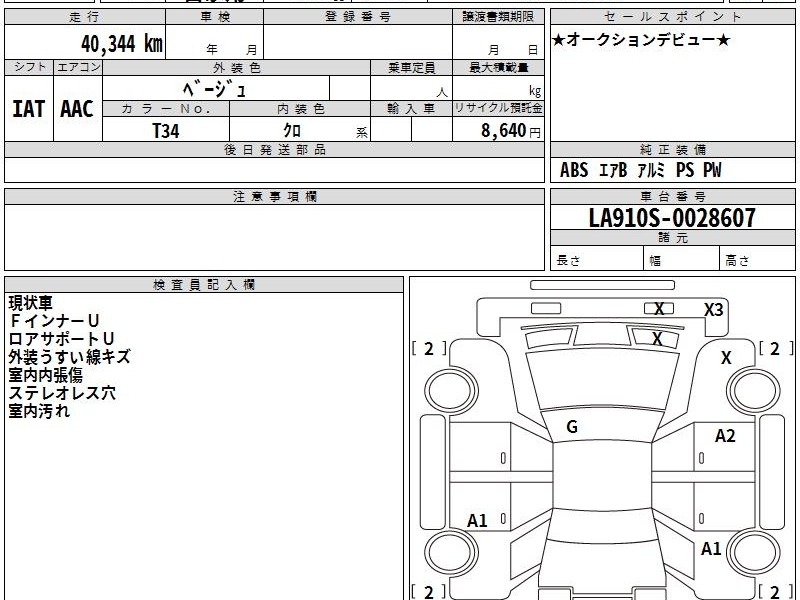The image size is (800, 600).
Task: Click the 輸入車 header cell
Action: click(412, 109)
